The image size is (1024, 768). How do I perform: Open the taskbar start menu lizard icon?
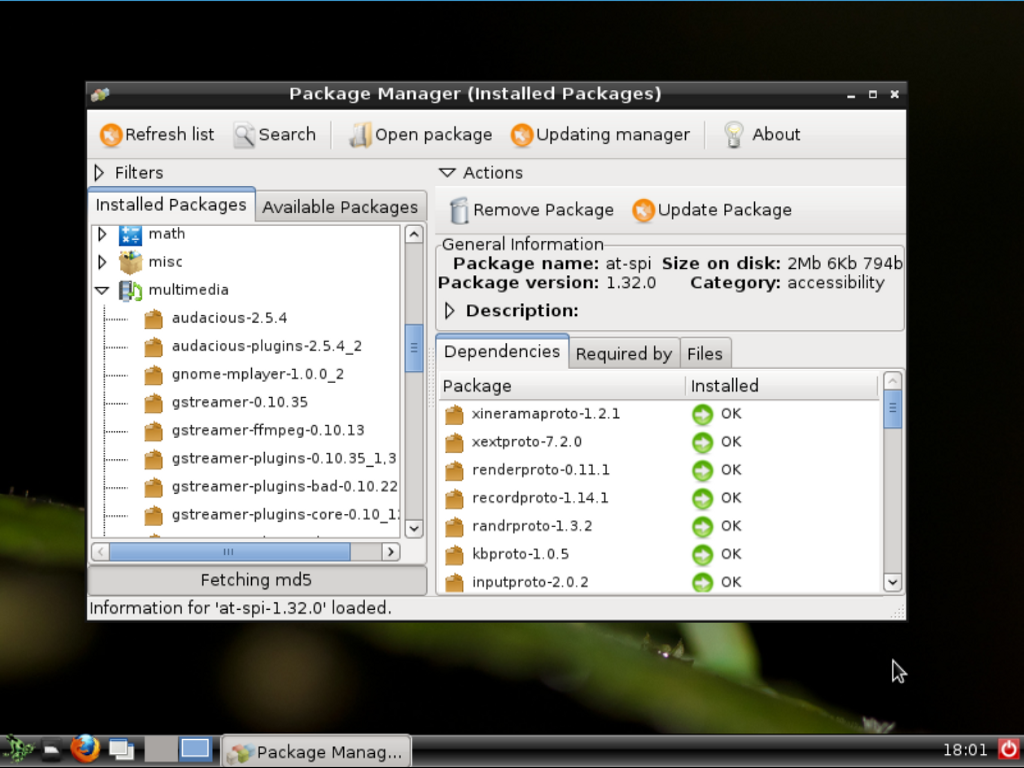click(18, 750)
